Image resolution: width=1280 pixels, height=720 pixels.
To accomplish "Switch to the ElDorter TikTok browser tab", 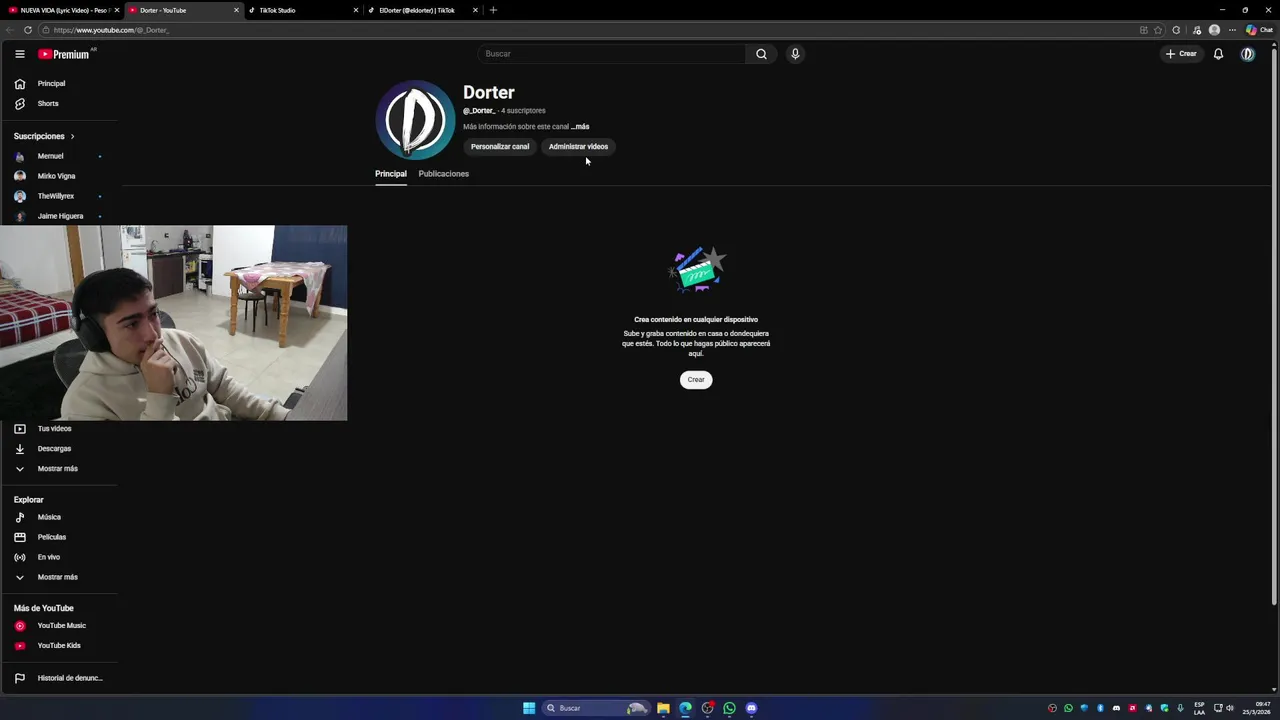I will (421, 10).
